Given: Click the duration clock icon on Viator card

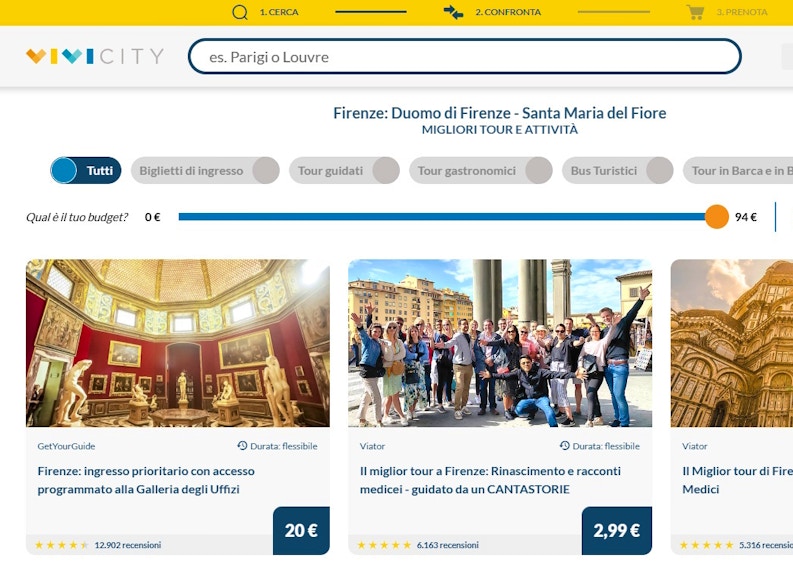Looking at the screenshot, I should click(x=564, y=446).
